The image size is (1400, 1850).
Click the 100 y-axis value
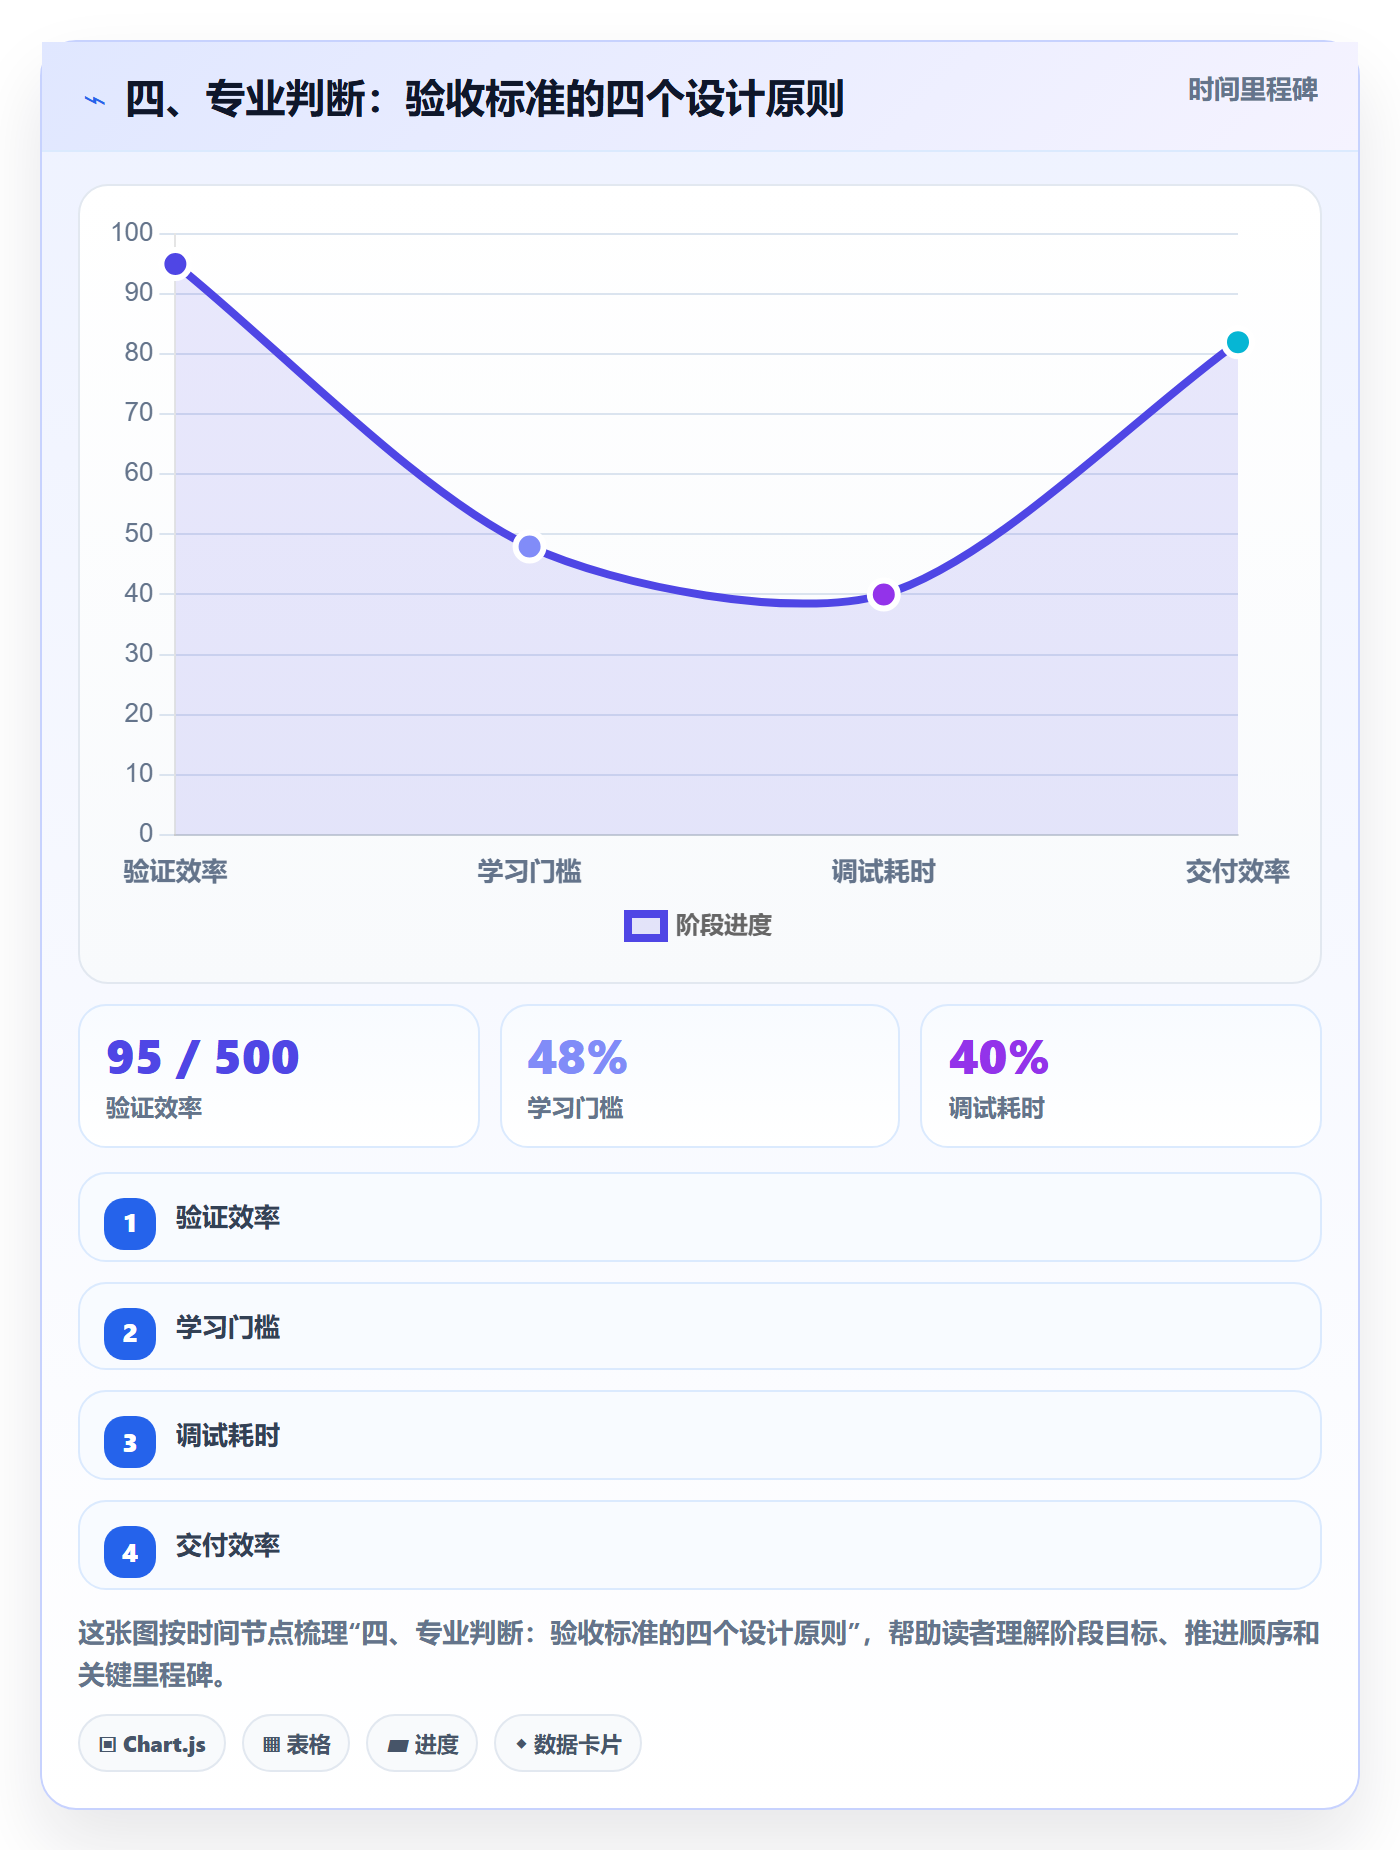(132, 232)
